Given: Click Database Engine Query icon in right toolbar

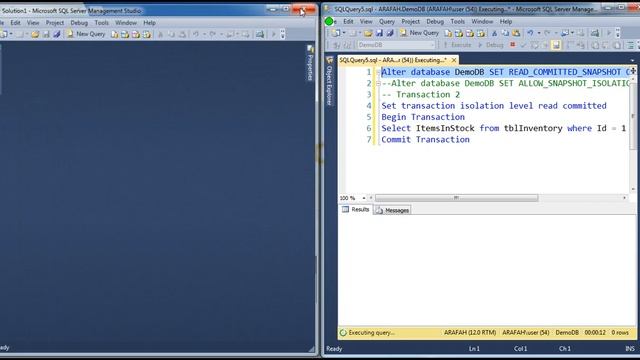Looking at the screenshot, I should click(x=448, y=33).
